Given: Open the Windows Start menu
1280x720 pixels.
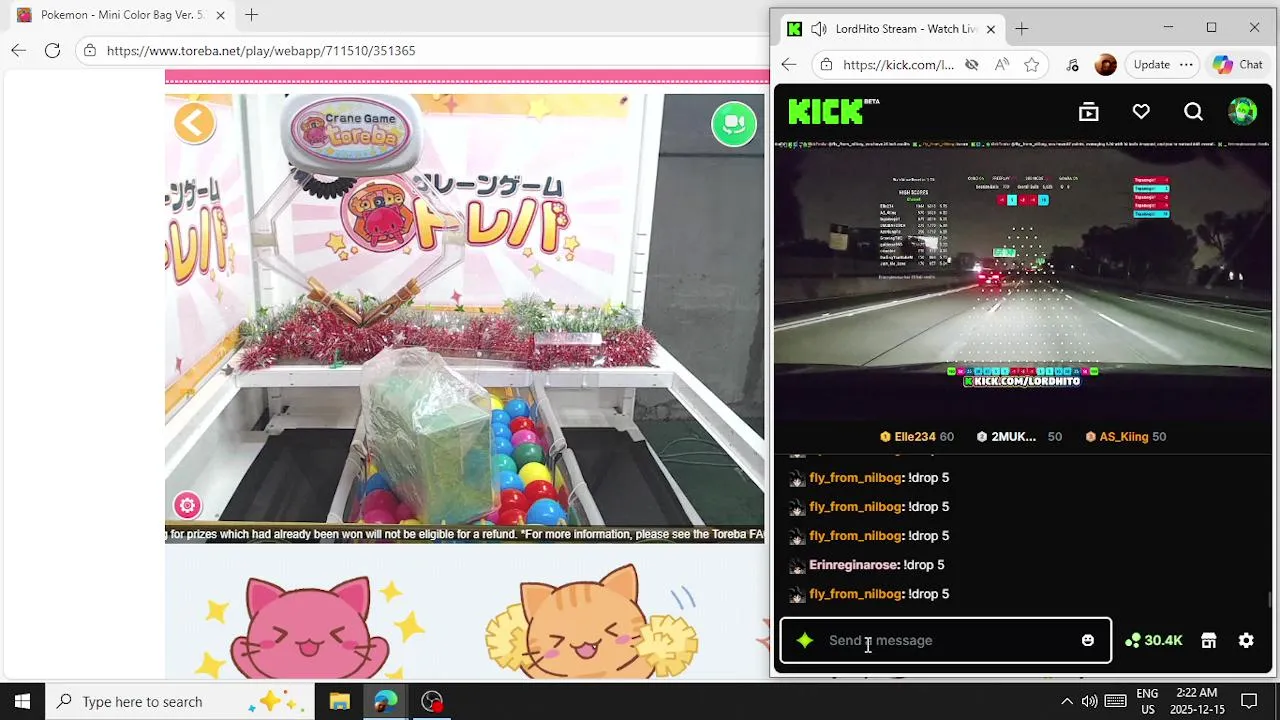Looking at the screenshot, I should [x=22, y=701].
